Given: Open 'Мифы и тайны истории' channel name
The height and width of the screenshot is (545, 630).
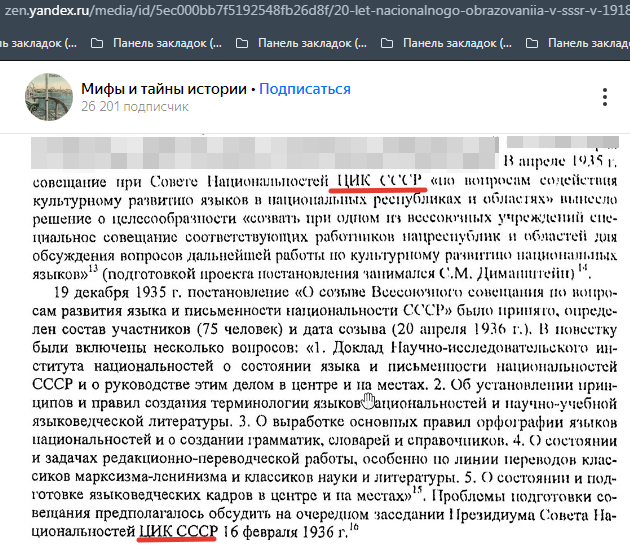Looking at the screenshot, I should click(164, 89).
